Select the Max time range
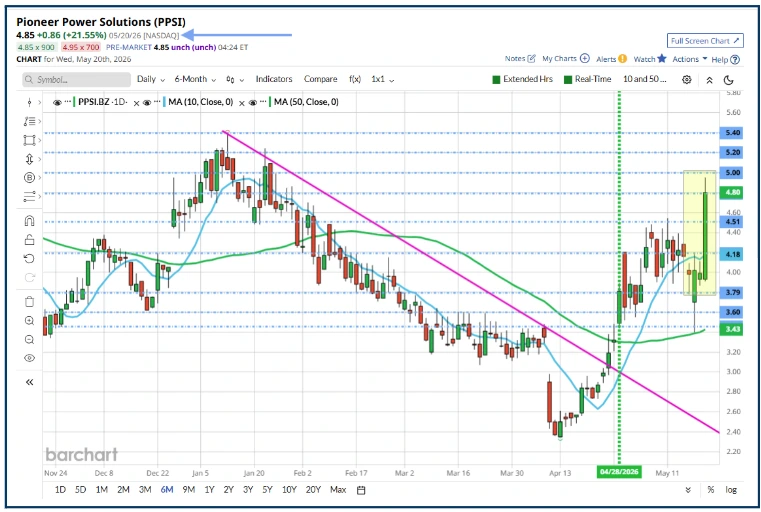Image resolution: width=761 pixels, height=512 pixels. tap(338, 490)
